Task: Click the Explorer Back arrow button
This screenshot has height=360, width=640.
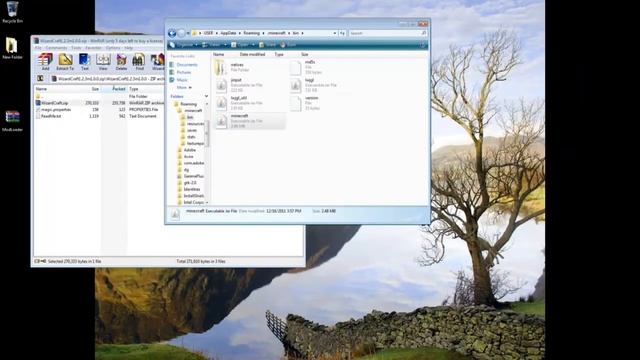Action: tap(172, 33)
